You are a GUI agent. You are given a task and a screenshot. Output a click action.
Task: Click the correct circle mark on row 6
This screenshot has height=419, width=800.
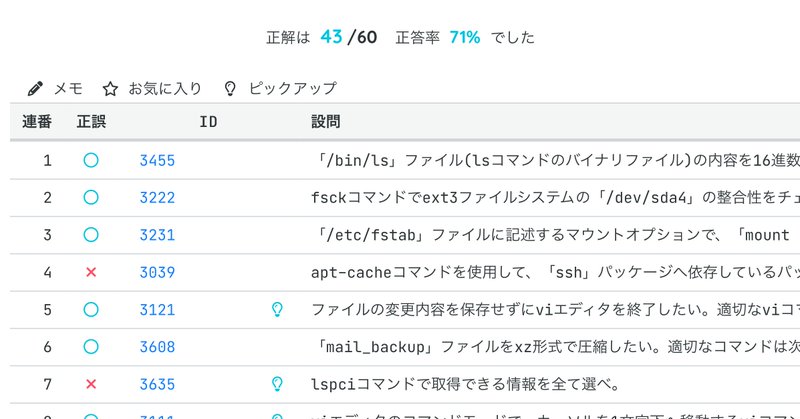(91, 347)
